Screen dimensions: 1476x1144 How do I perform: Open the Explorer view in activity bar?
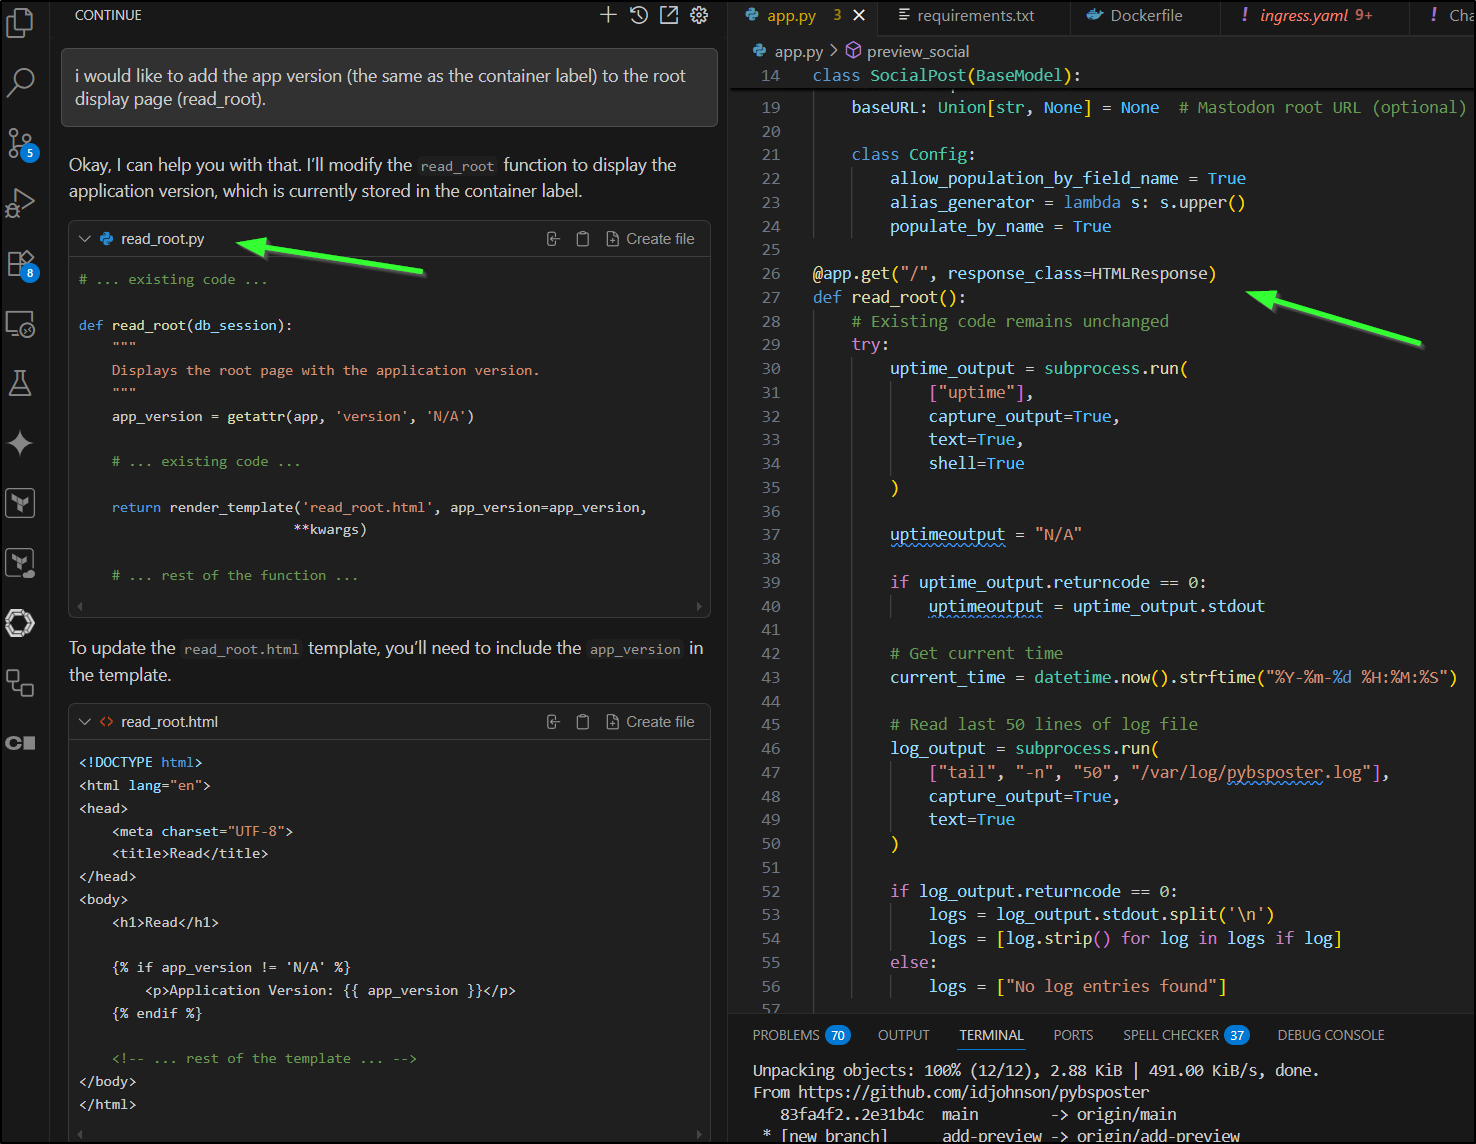pos(20,22)
